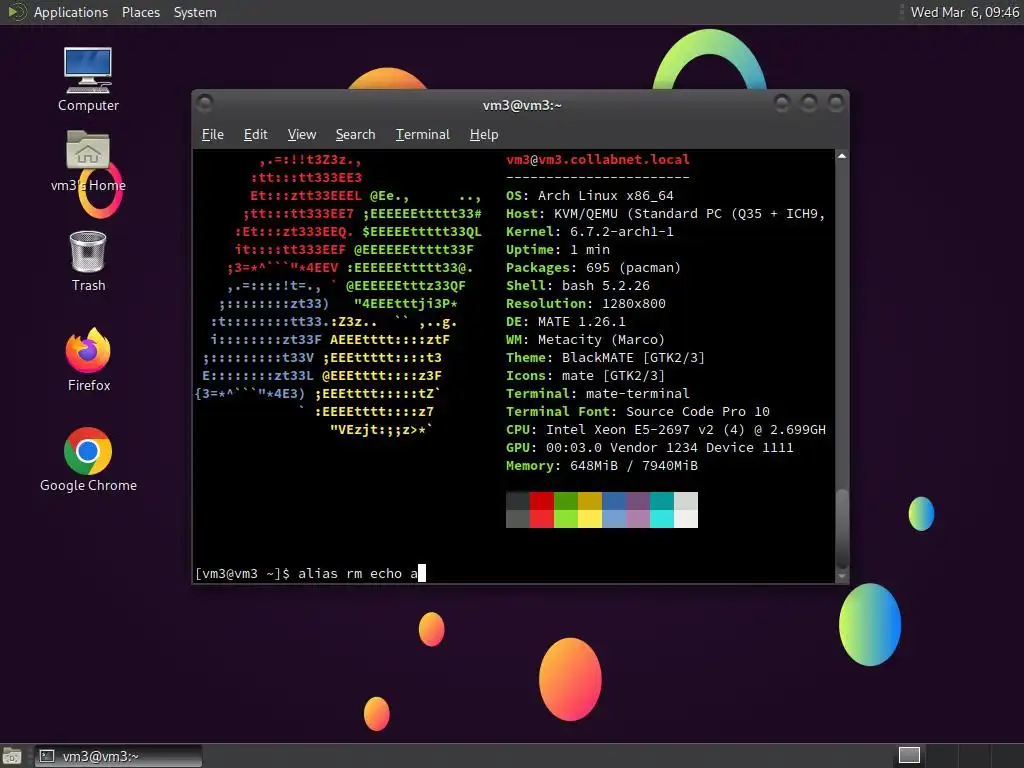The image size is (1024, 768).
Task: Click the show desktop icon in bottom panel
Action: 12,756
